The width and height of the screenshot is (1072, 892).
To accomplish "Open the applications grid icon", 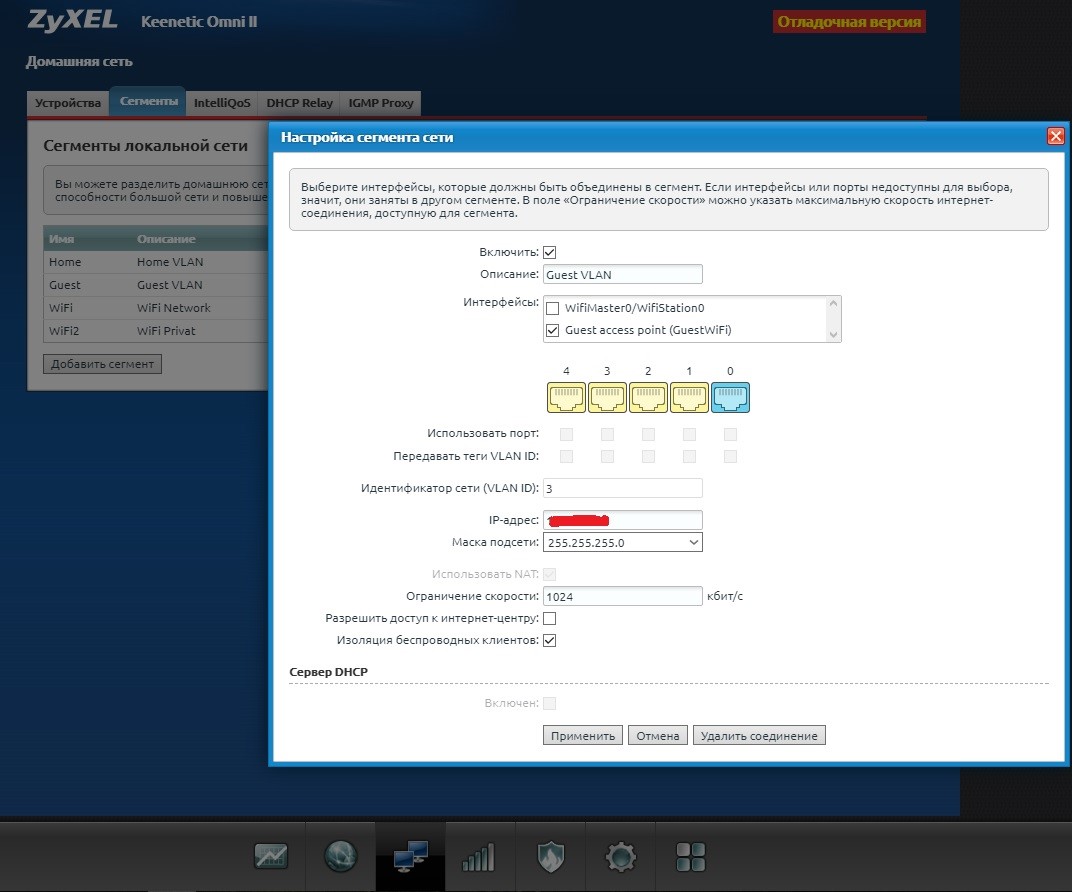I will click(x=690, y=856).
